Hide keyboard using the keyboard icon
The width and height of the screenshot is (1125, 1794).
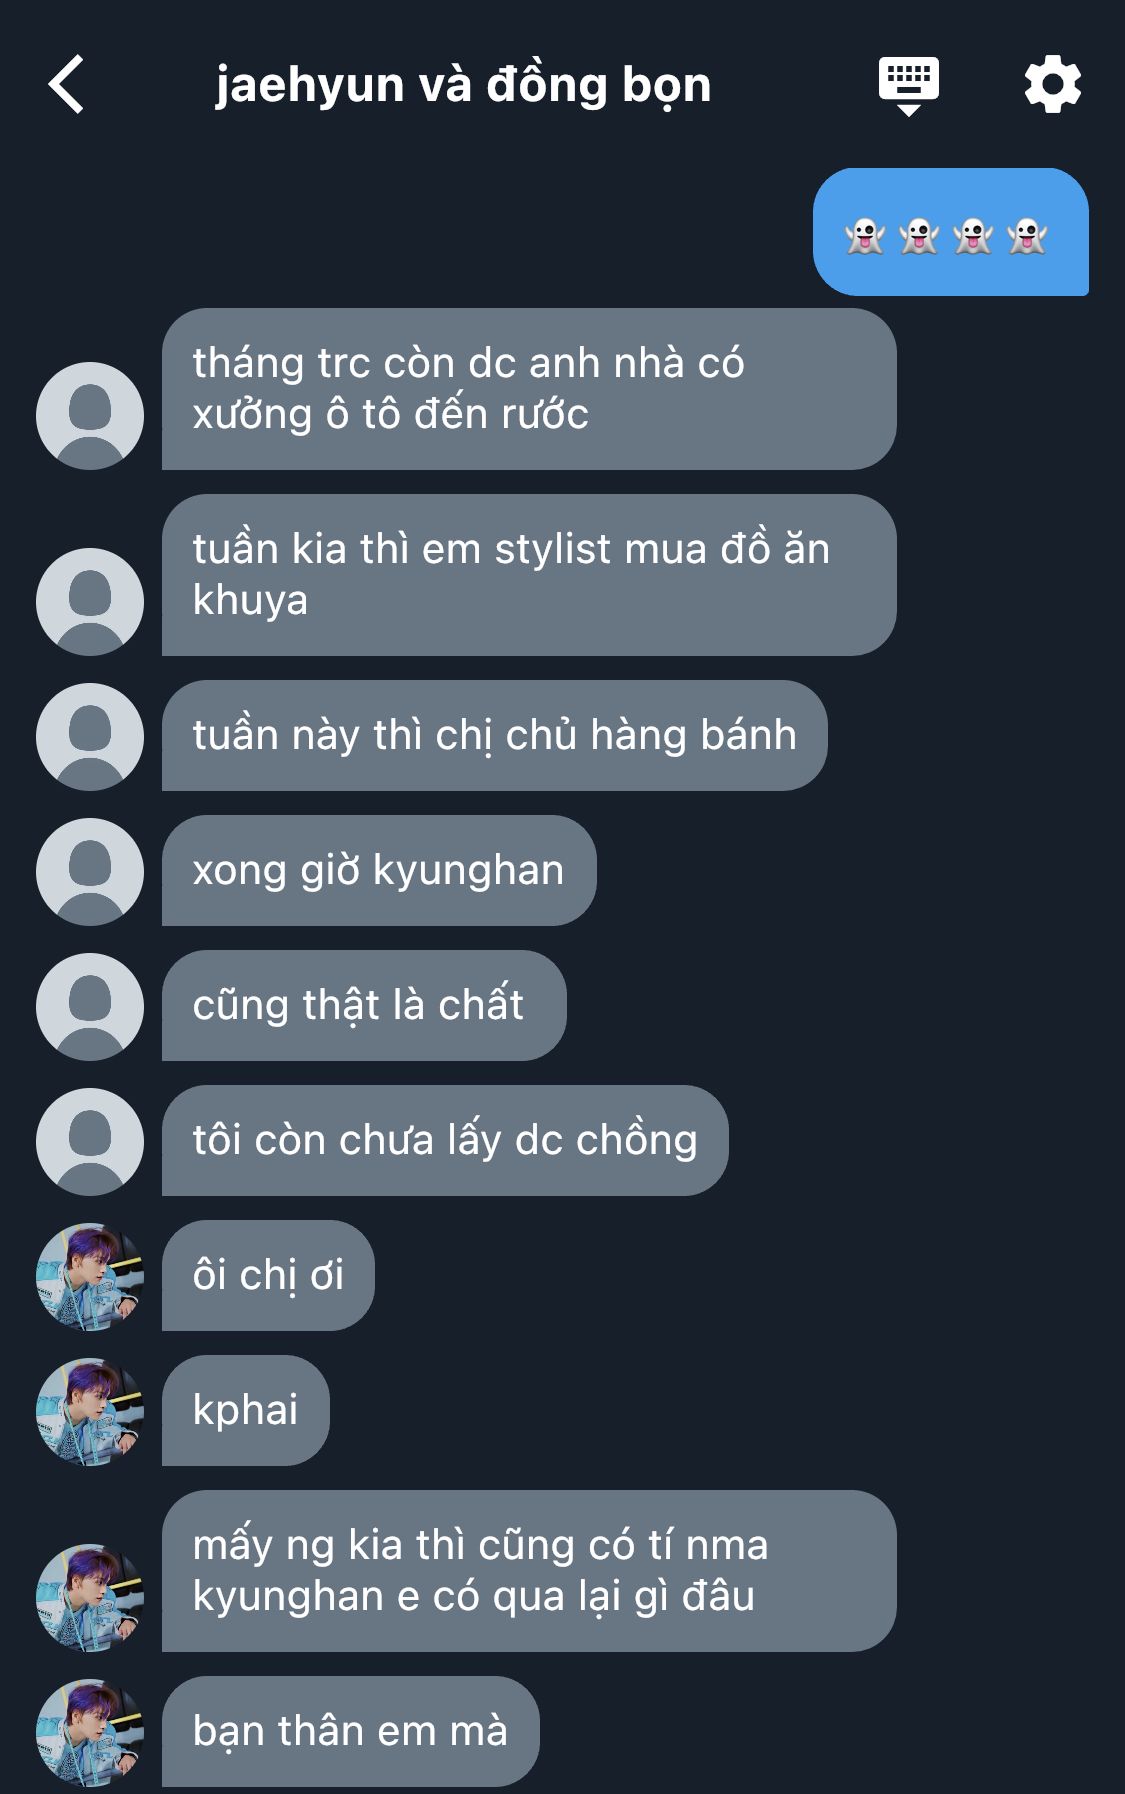[908, 86]
